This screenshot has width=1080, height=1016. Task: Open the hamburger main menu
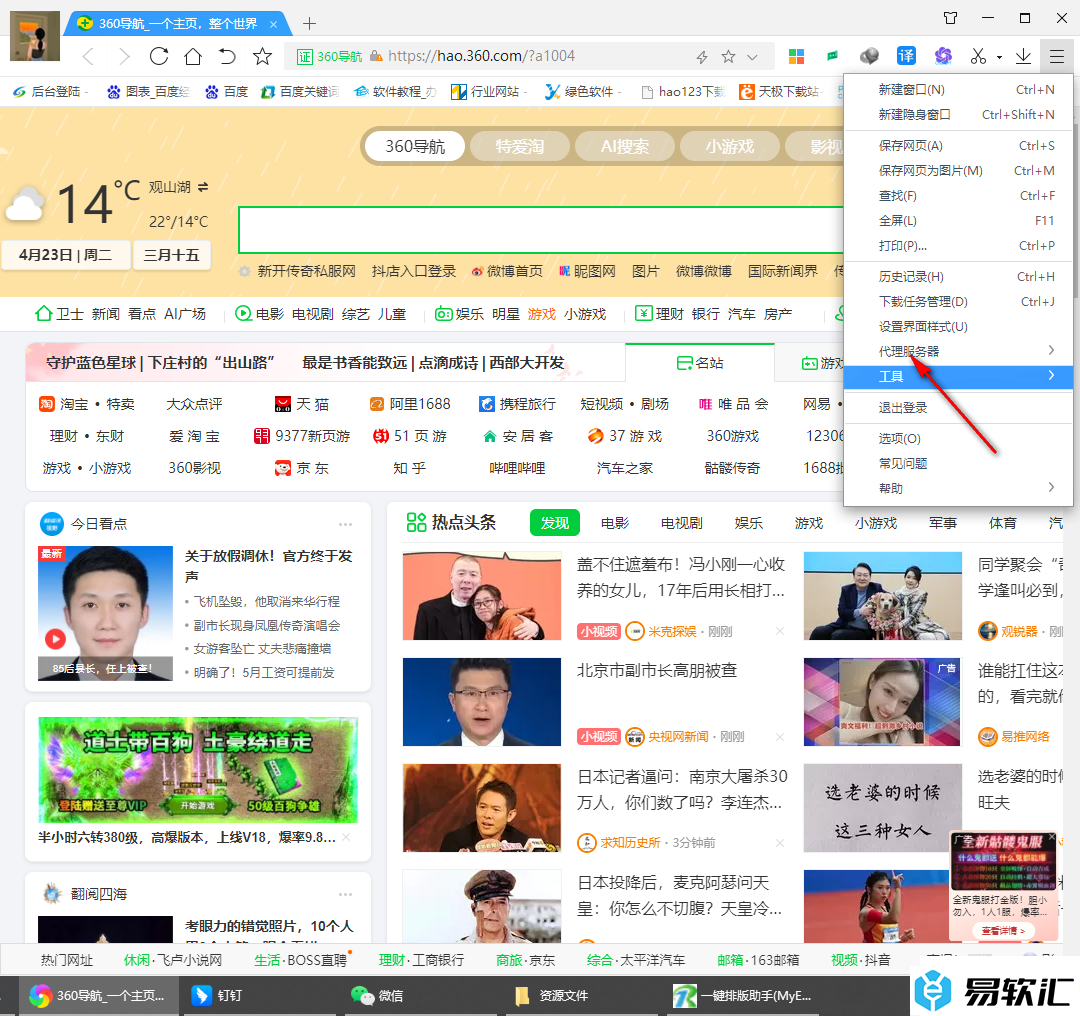coord(1057,56)
